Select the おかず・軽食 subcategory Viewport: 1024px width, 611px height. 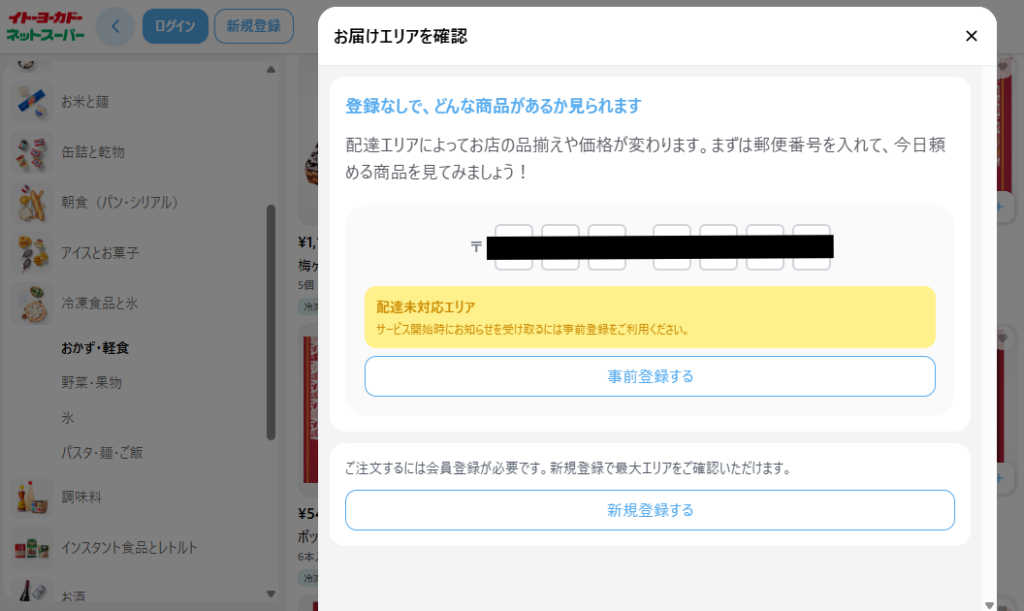[95, 348]
